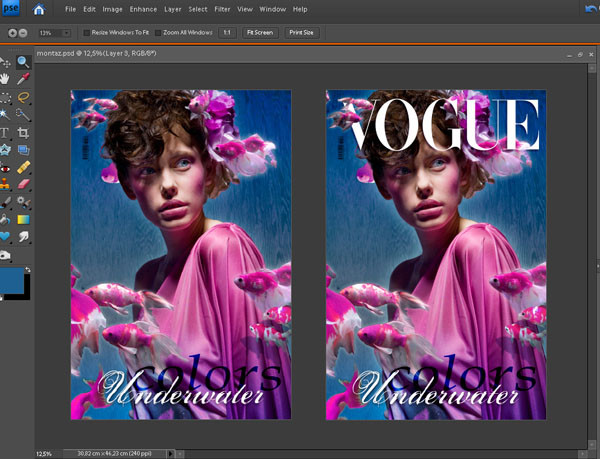Click the right cover image with VOGUE title
This screenshot has height=459, width=600.
point(436,255)
